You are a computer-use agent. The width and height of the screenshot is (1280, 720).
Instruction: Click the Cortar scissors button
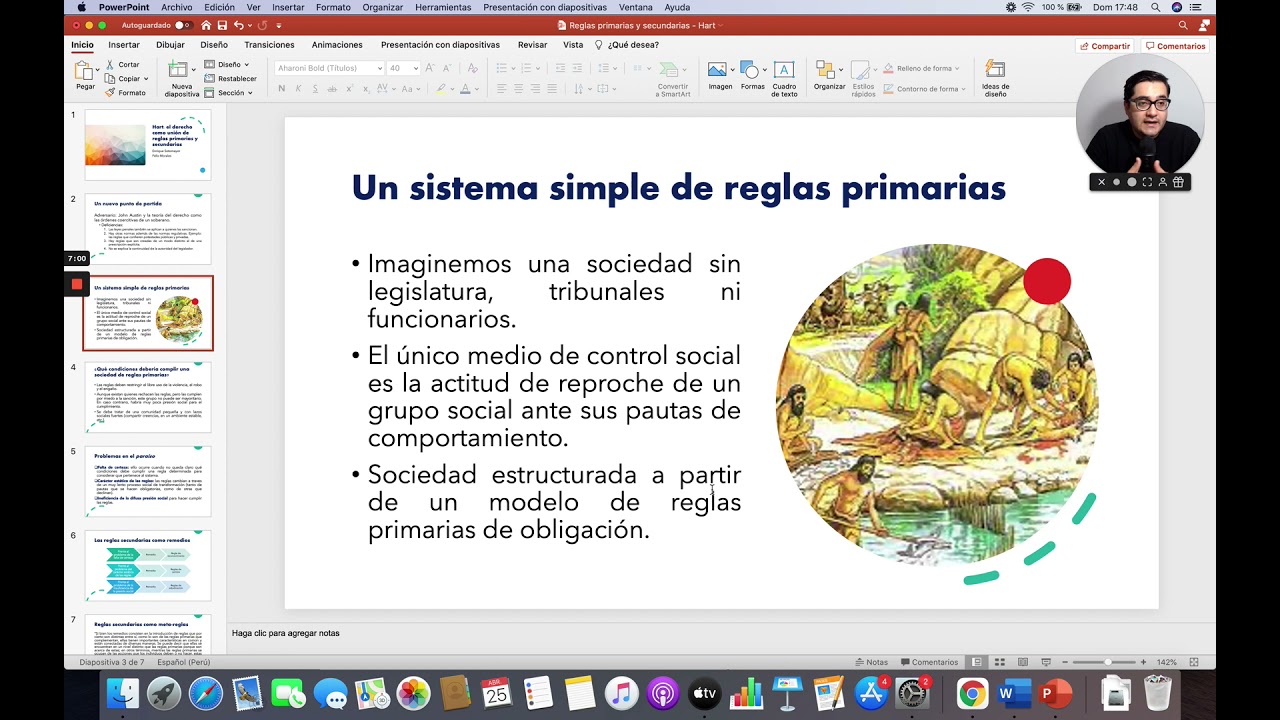pyautogui.click(x=122, y=64)
